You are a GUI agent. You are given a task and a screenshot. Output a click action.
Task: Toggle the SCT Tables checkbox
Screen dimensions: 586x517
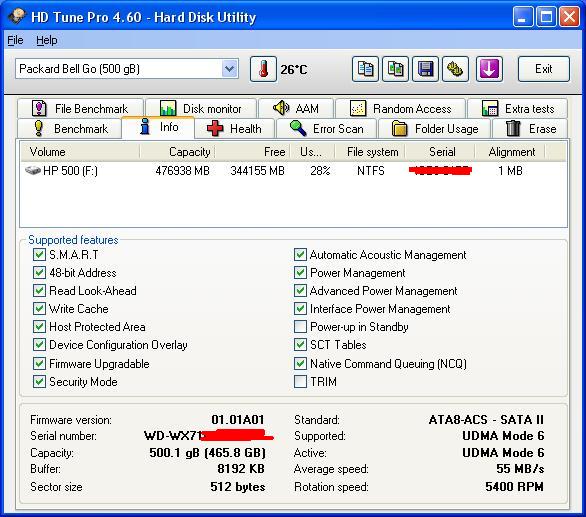(x=300, y=344)
